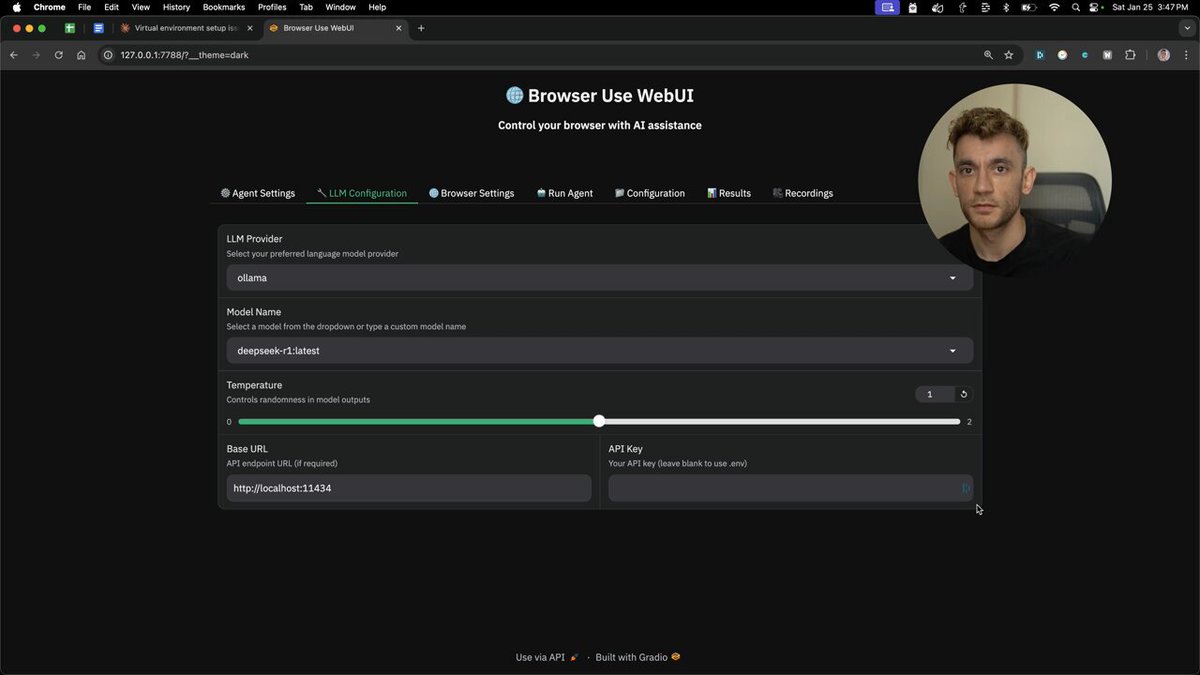Go back in browser history
This screenshot has height=675, width=1200.
(14, 55)
